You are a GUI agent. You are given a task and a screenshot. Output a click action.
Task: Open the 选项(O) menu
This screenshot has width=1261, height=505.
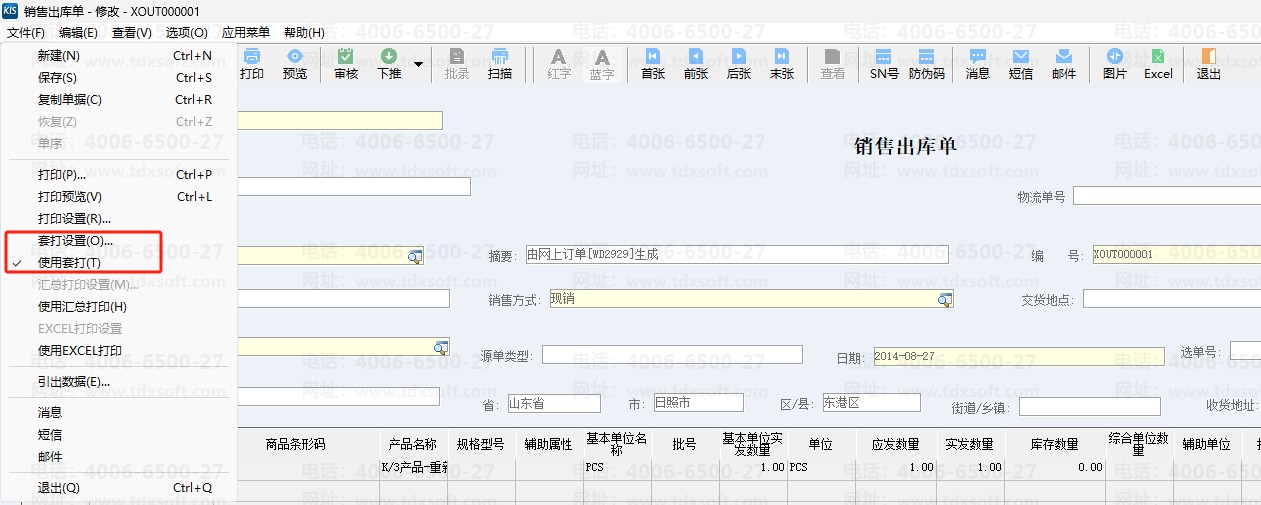[x=186, y=33]
